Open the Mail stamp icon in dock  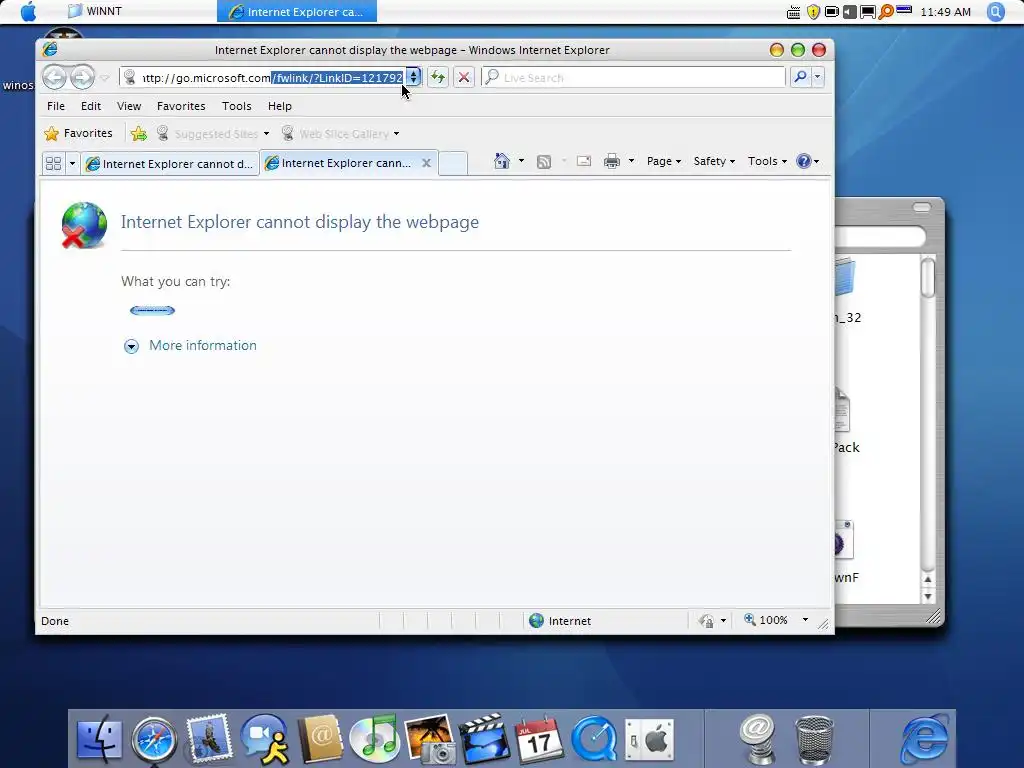[x=209, y=739]
